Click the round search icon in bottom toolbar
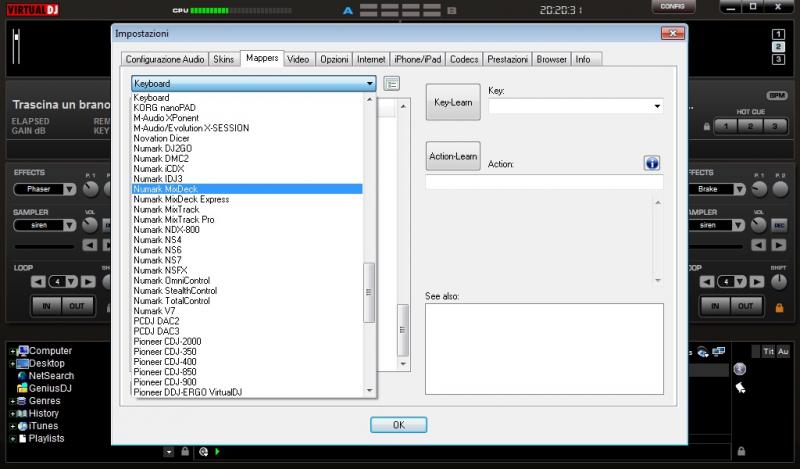Viewport: 800px width, 469px height. coord(203,452)
